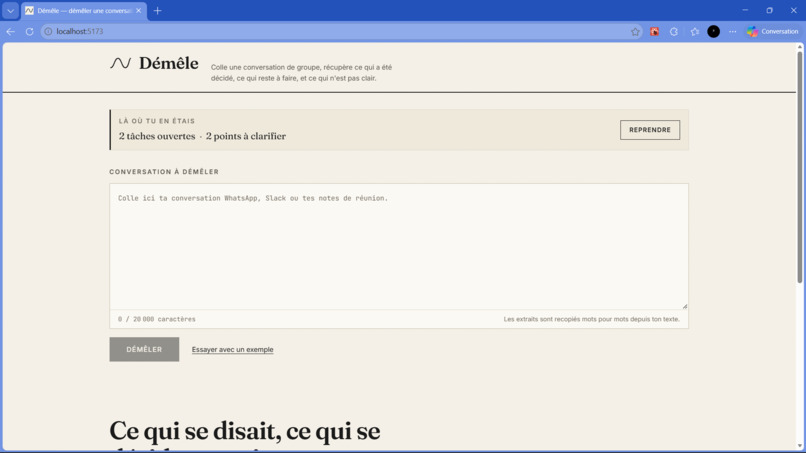This screenshot has height=453, width=806.
Task: Click 'Les extraits sont recopiés' note
Action: 591,319
